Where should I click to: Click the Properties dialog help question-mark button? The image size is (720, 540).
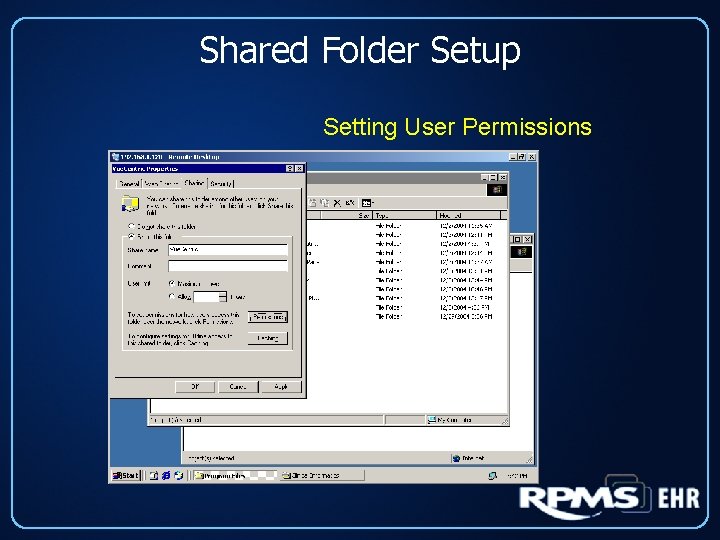click(290, 169)
